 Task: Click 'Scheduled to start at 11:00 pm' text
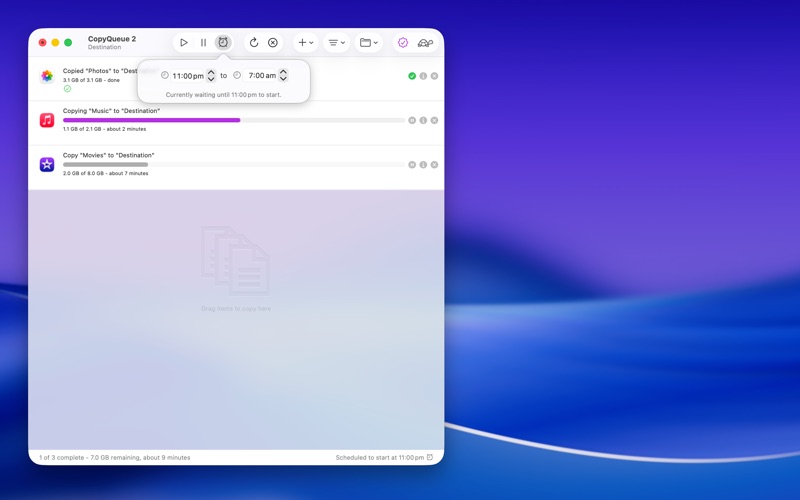(380, 458)
